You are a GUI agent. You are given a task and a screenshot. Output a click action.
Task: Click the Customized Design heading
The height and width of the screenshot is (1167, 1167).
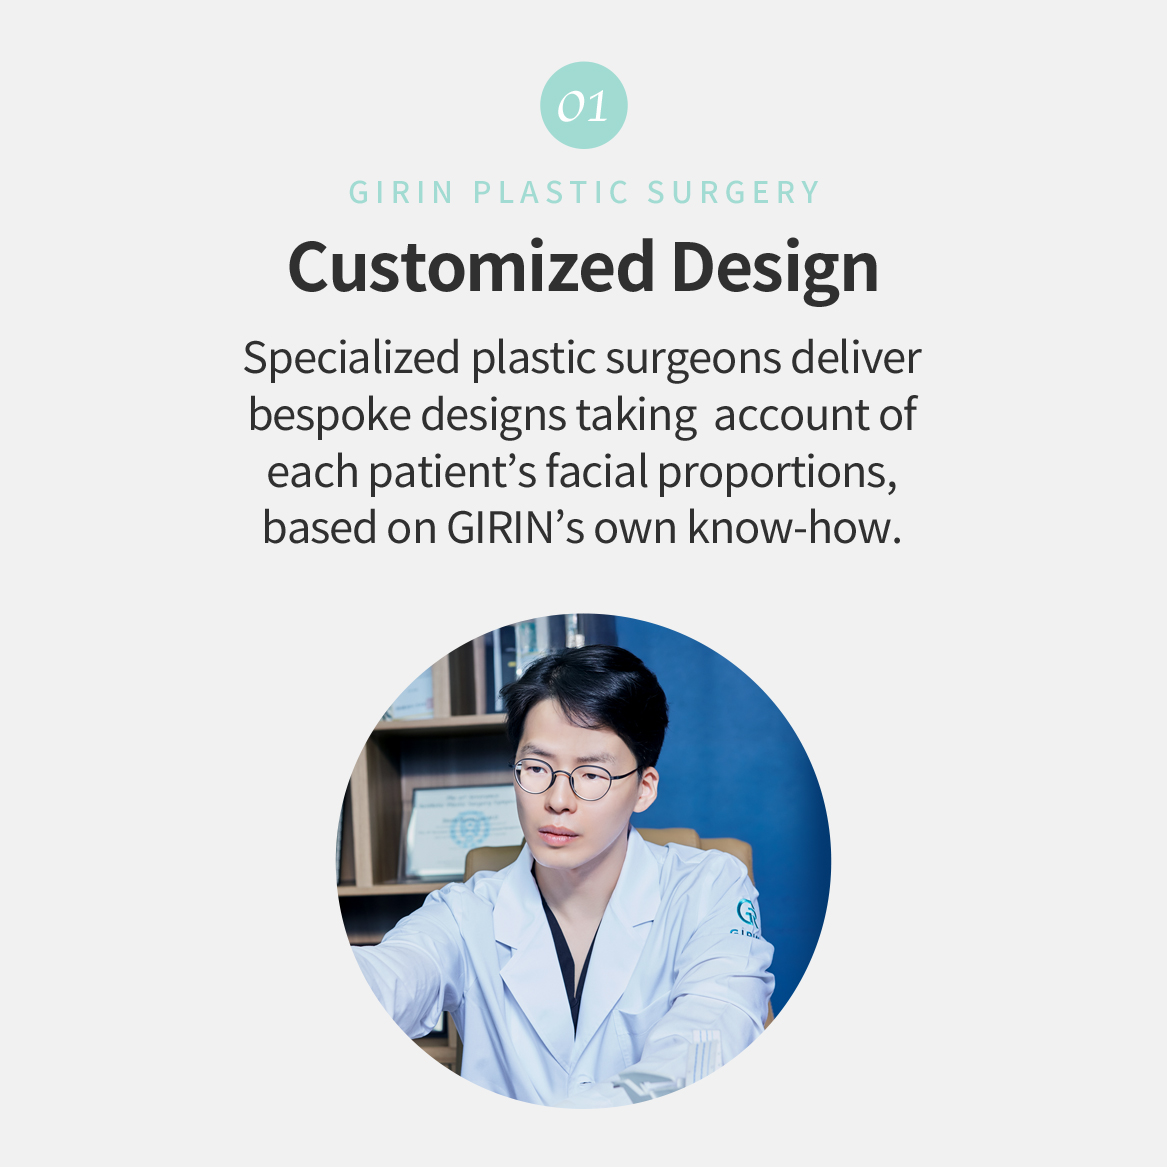[x=583, y=267]
